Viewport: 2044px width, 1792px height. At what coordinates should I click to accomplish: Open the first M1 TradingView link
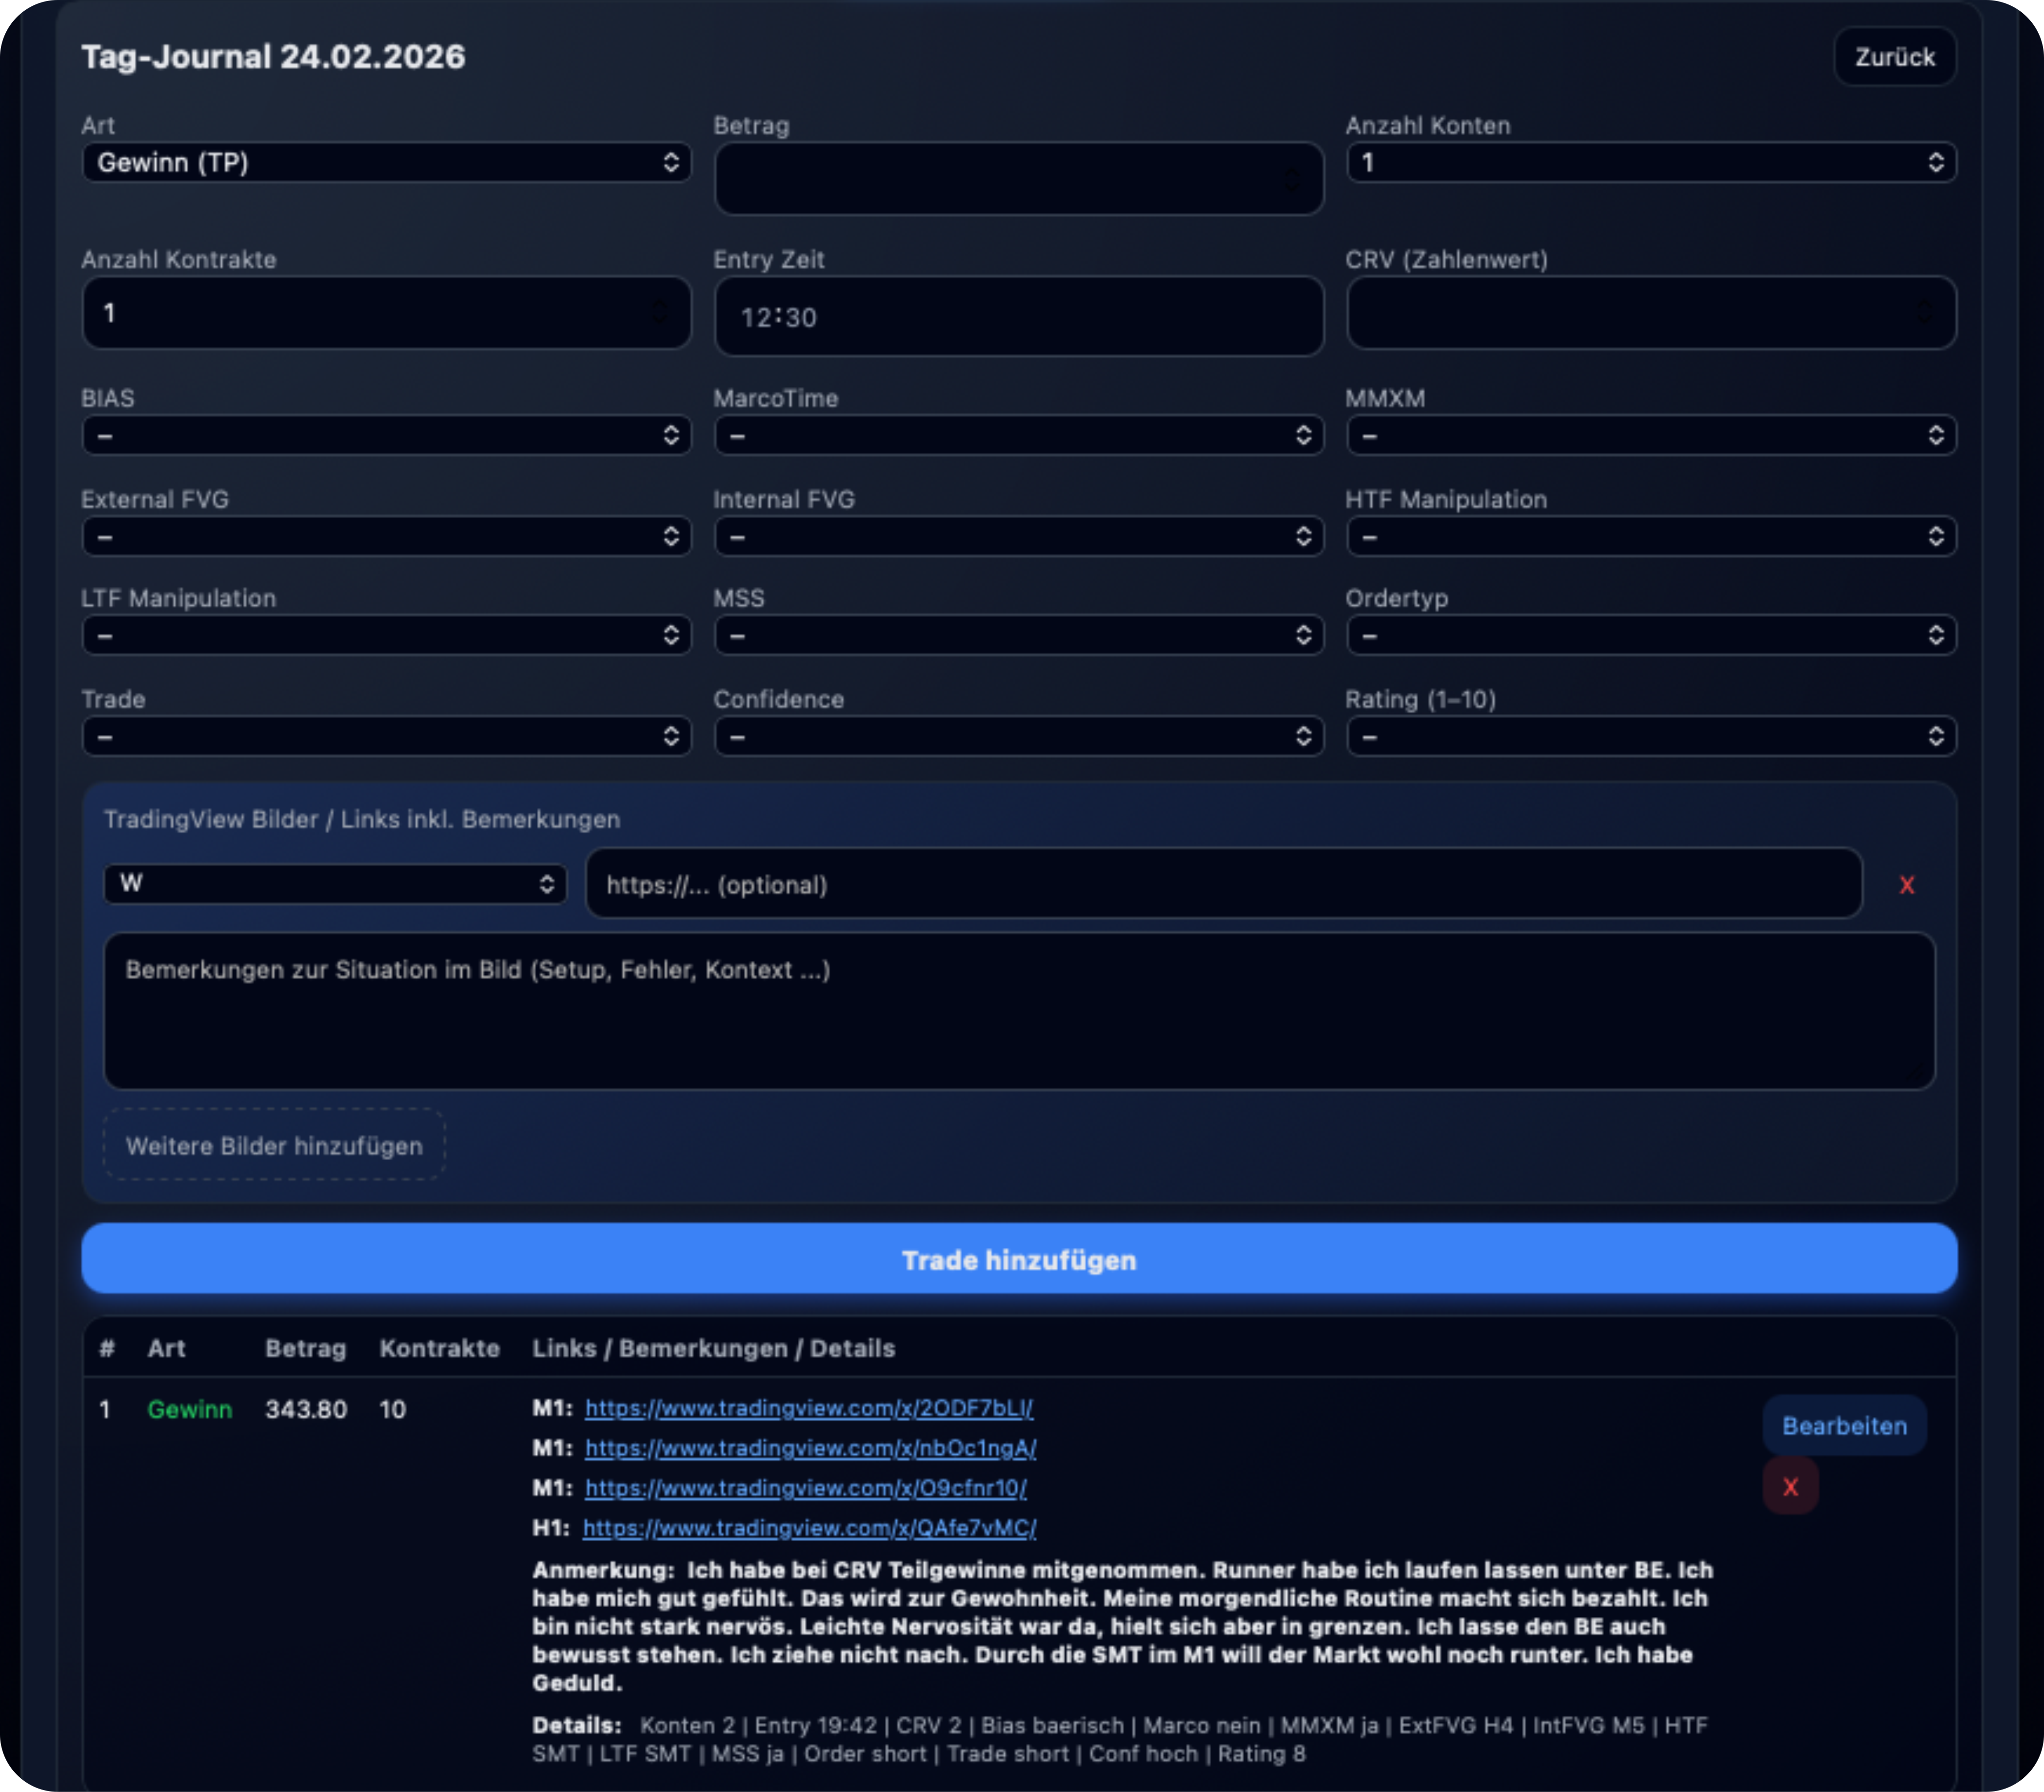coord(808,1408)
